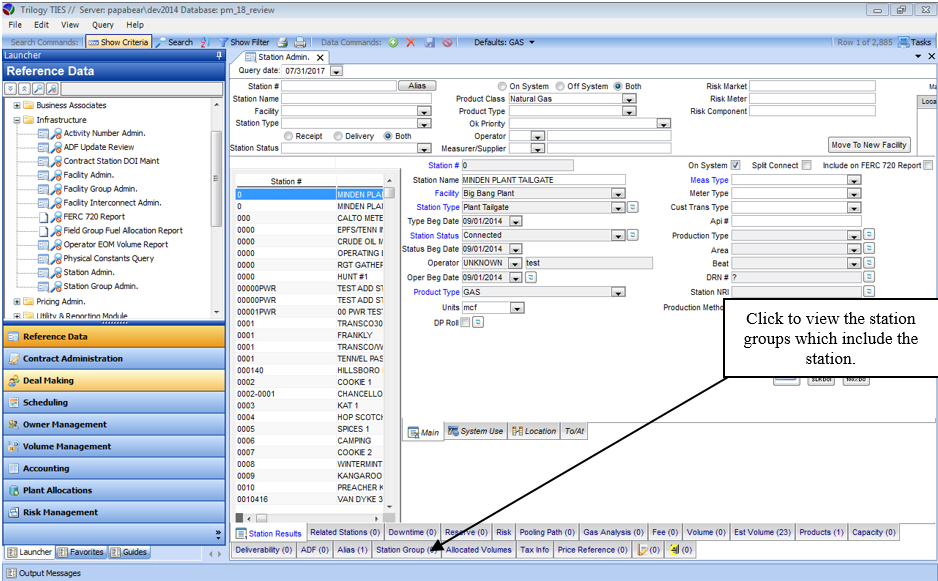938x581 pixels.
Task: Click the Station Name field in the detail form
Action: 543,180
